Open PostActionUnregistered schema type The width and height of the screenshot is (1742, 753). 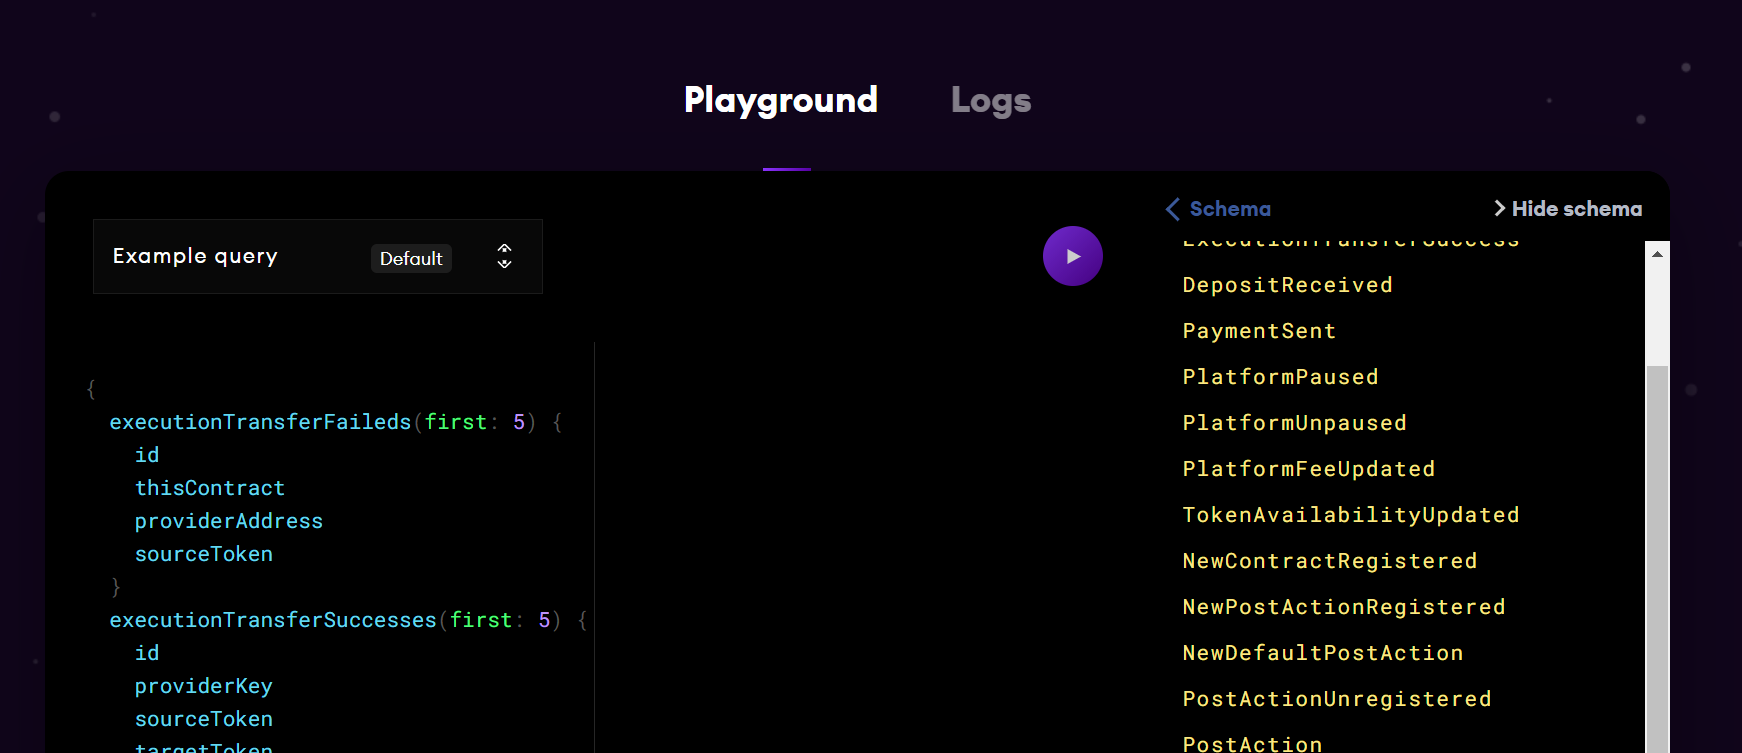(x=1336, y=699)
